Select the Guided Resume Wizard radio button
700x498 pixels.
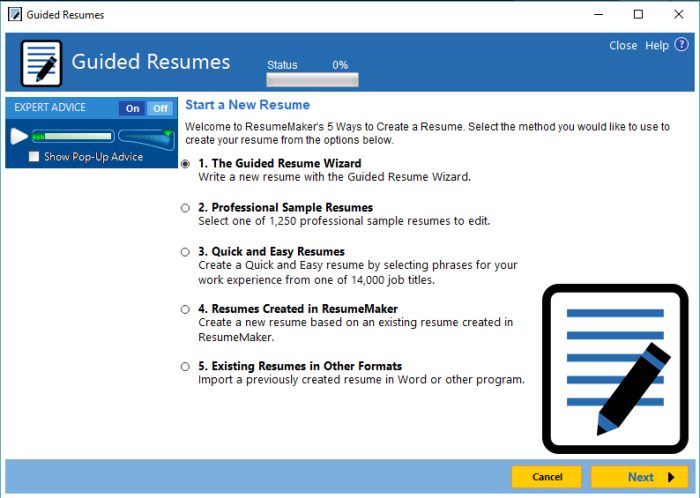185,164
